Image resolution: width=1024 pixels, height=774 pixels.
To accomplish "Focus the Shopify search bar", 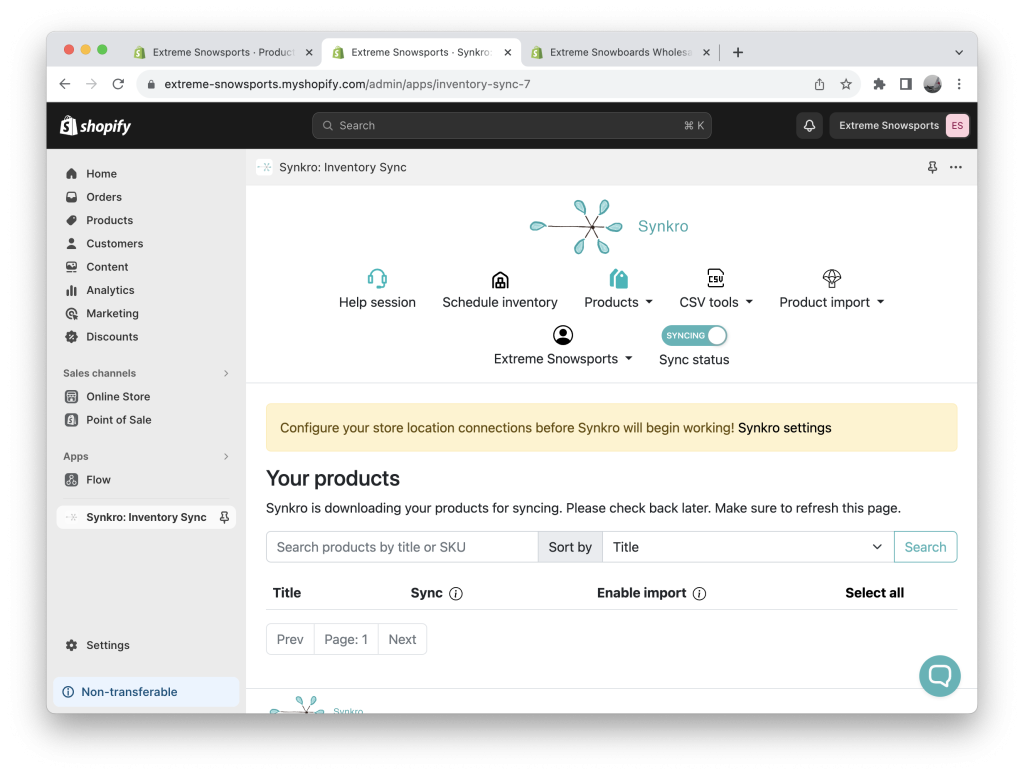I will [511, 125].
